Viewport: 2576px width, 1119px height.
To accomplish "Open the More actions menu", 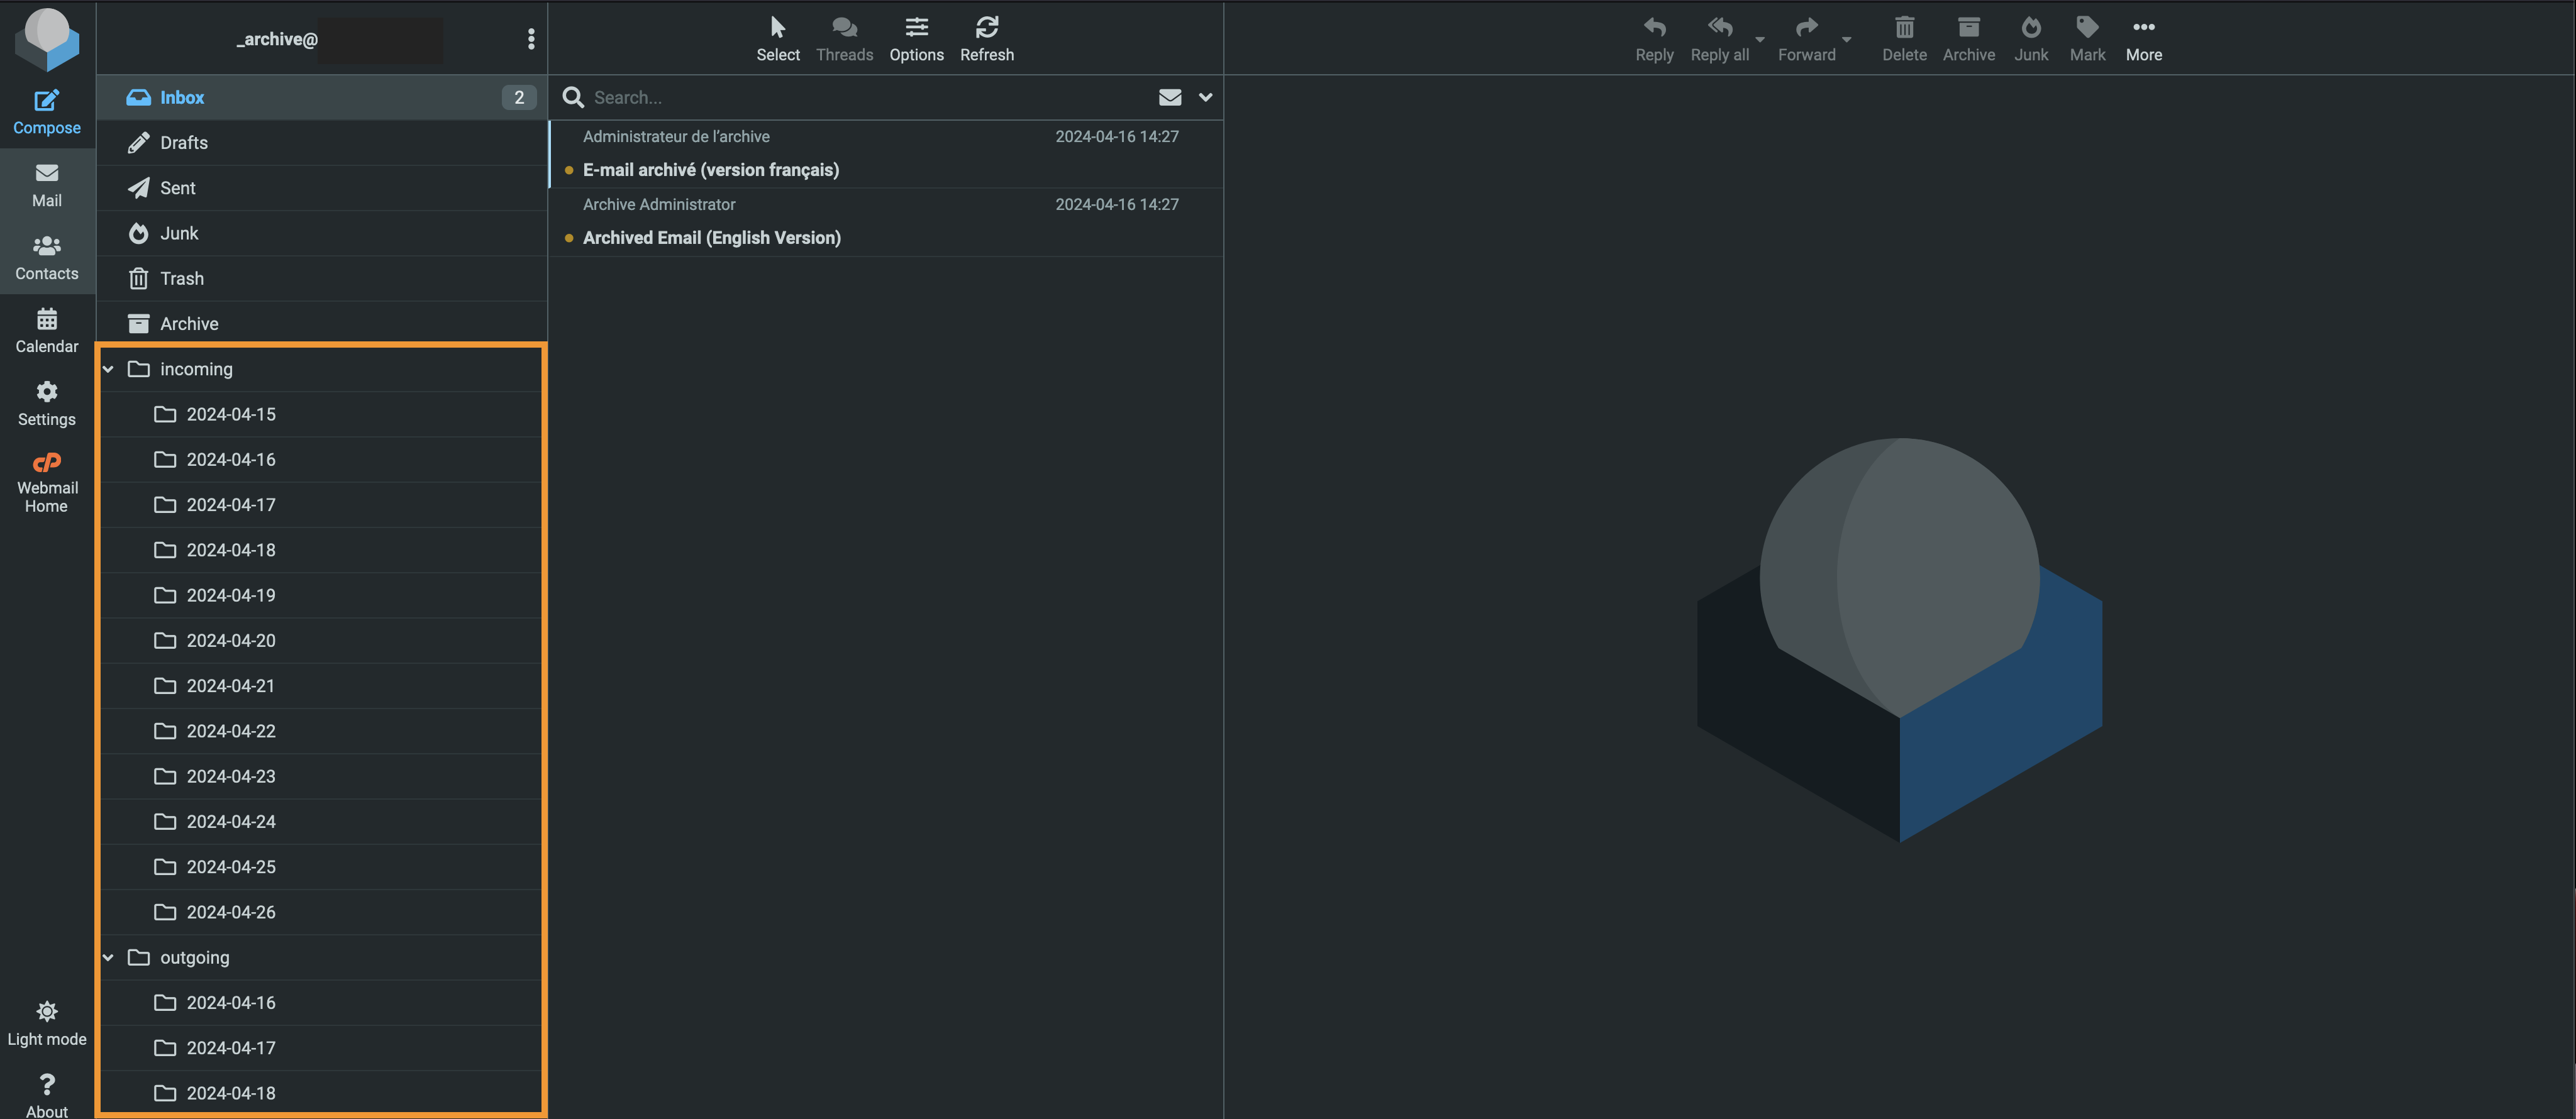I will coord(2143,39).
